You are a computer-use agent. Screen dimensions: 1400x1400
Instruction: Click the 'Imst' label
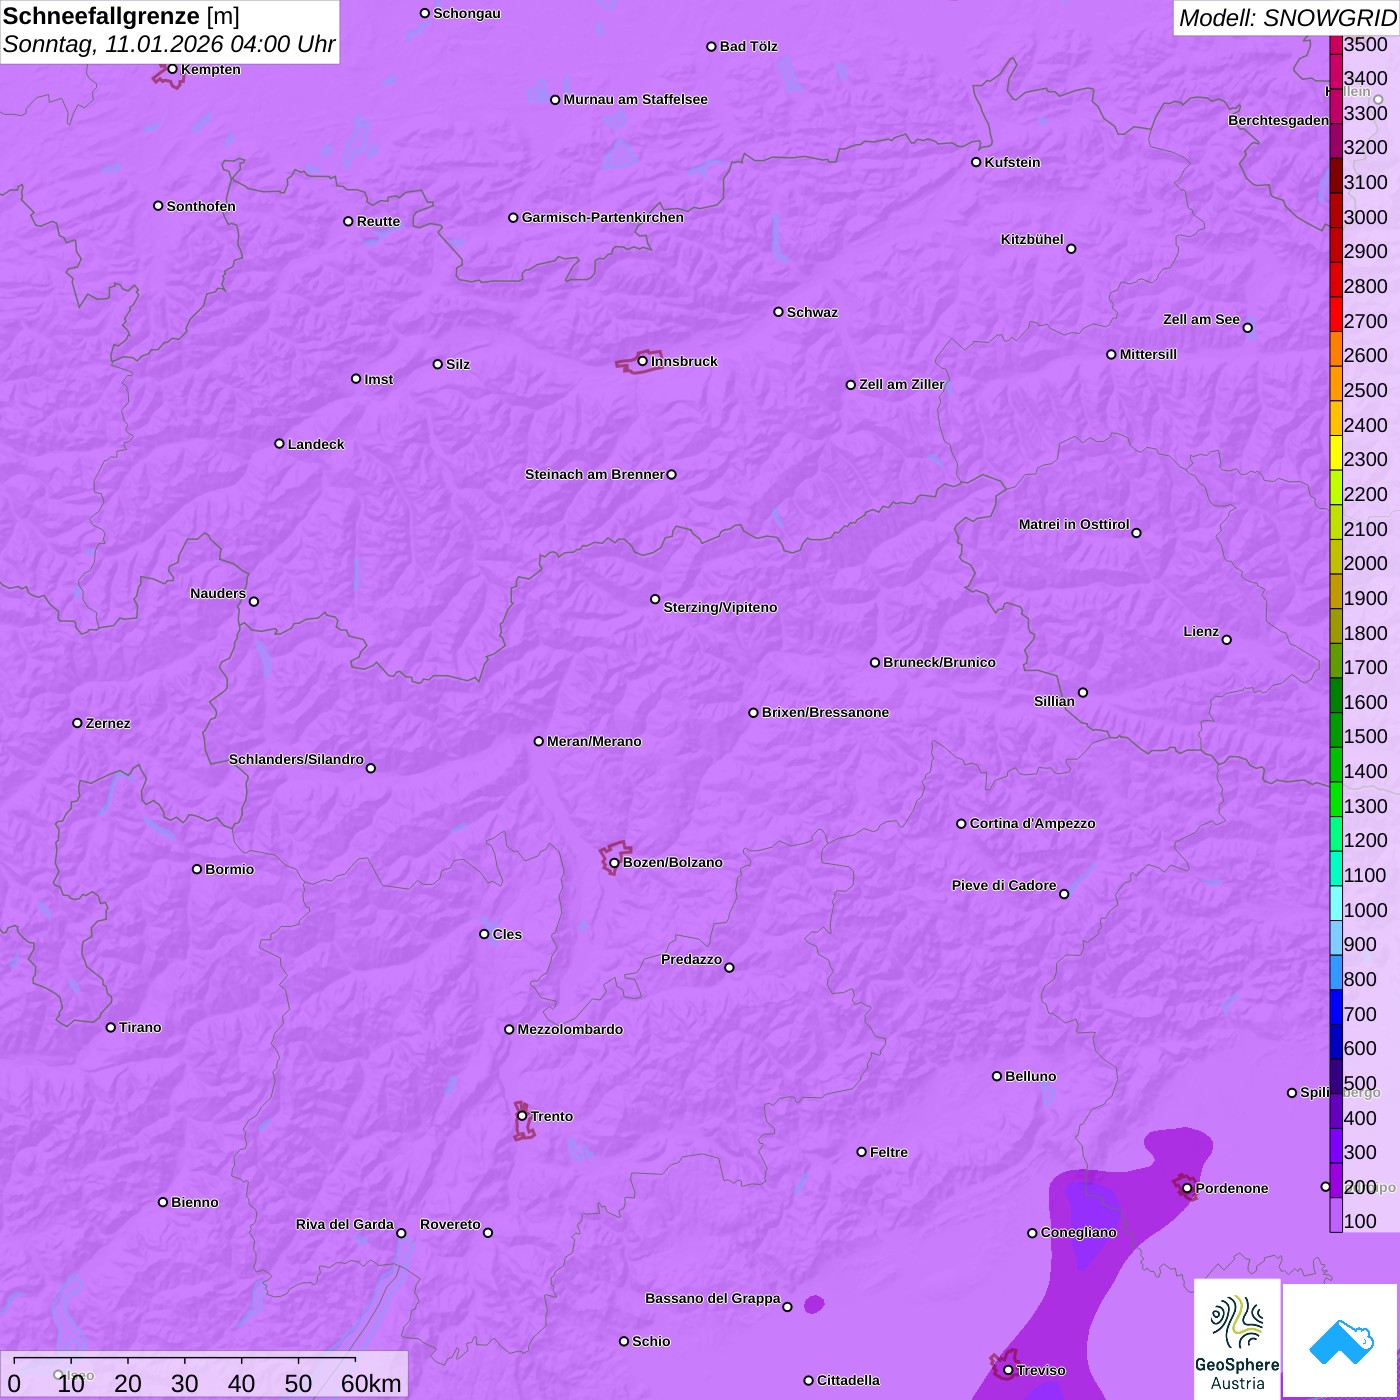378,379
